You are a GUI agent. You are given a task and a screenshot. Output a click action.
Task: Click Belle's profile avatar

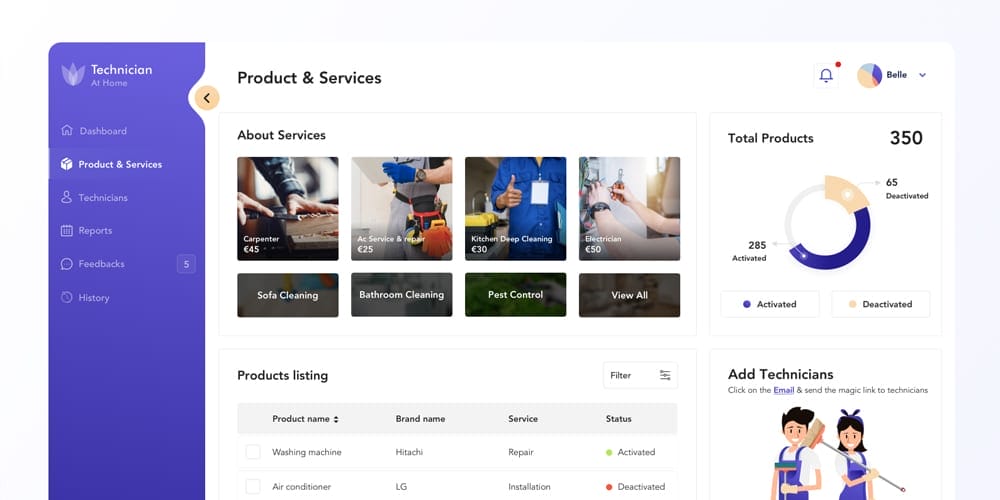869,75
